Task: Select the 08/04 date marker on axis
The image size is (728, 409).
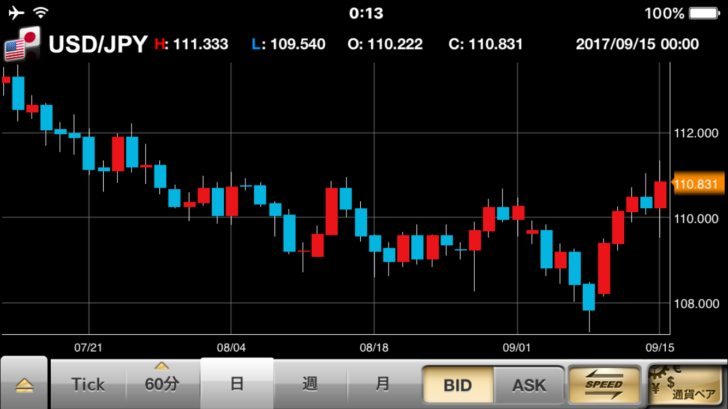Action: (231, 348)
